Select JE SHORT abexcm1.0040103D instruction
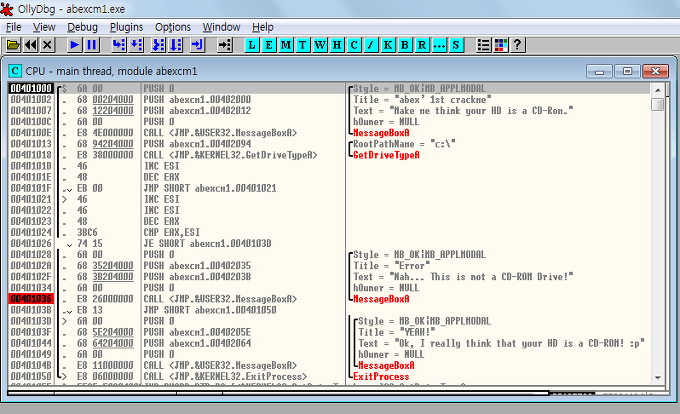680x414 pixels. (207, 243)
